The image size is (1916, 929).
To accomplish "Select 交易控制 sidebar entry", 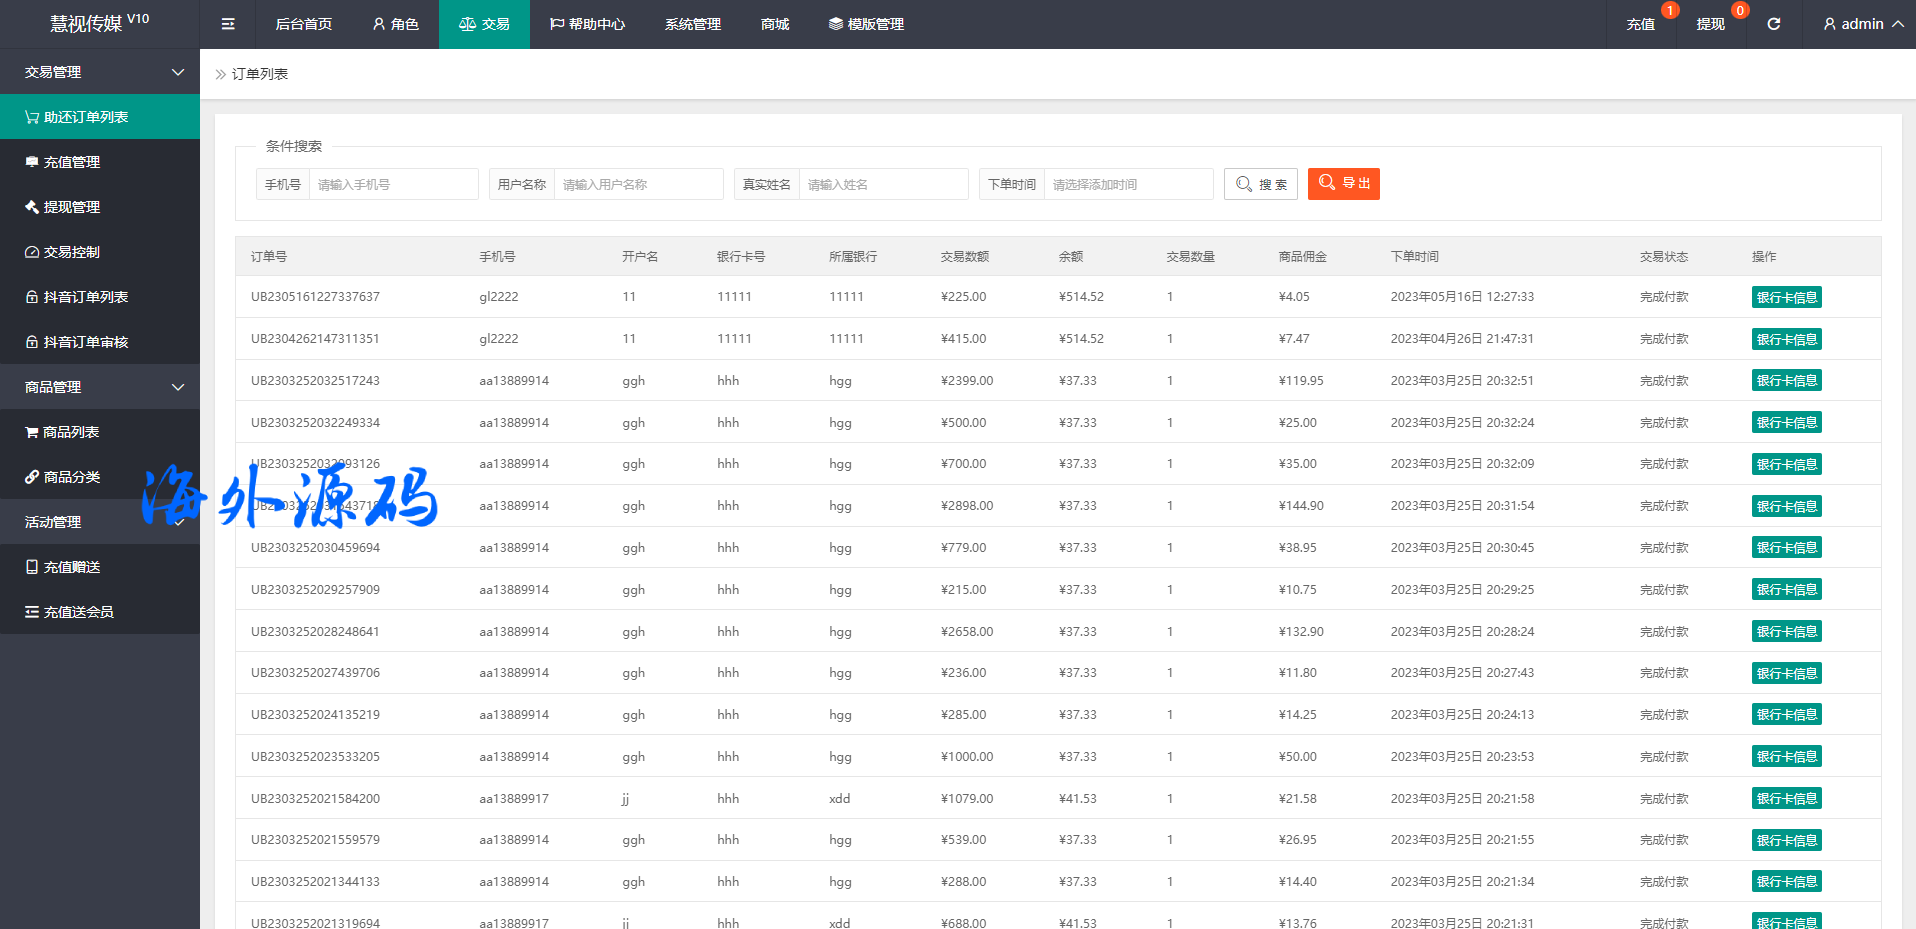I will click(x=71, y=252).
